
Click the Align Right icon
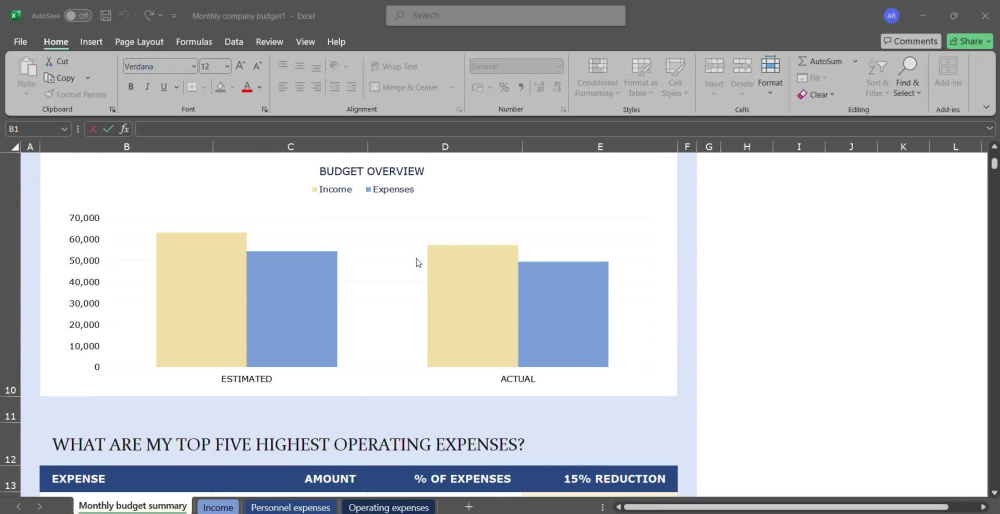316,87
